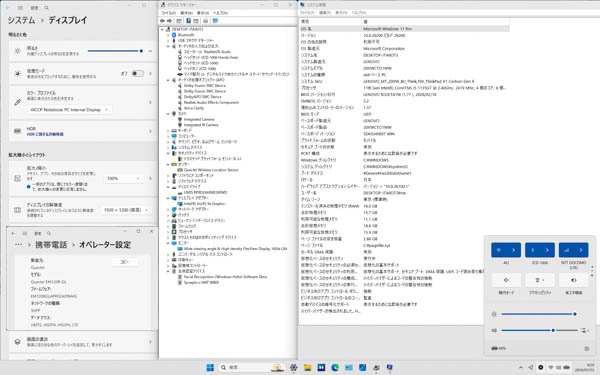This screenshot has width=600, height=375.
Task: Open the 編集 menu in System Information window
Action: [x=325, y=13]
